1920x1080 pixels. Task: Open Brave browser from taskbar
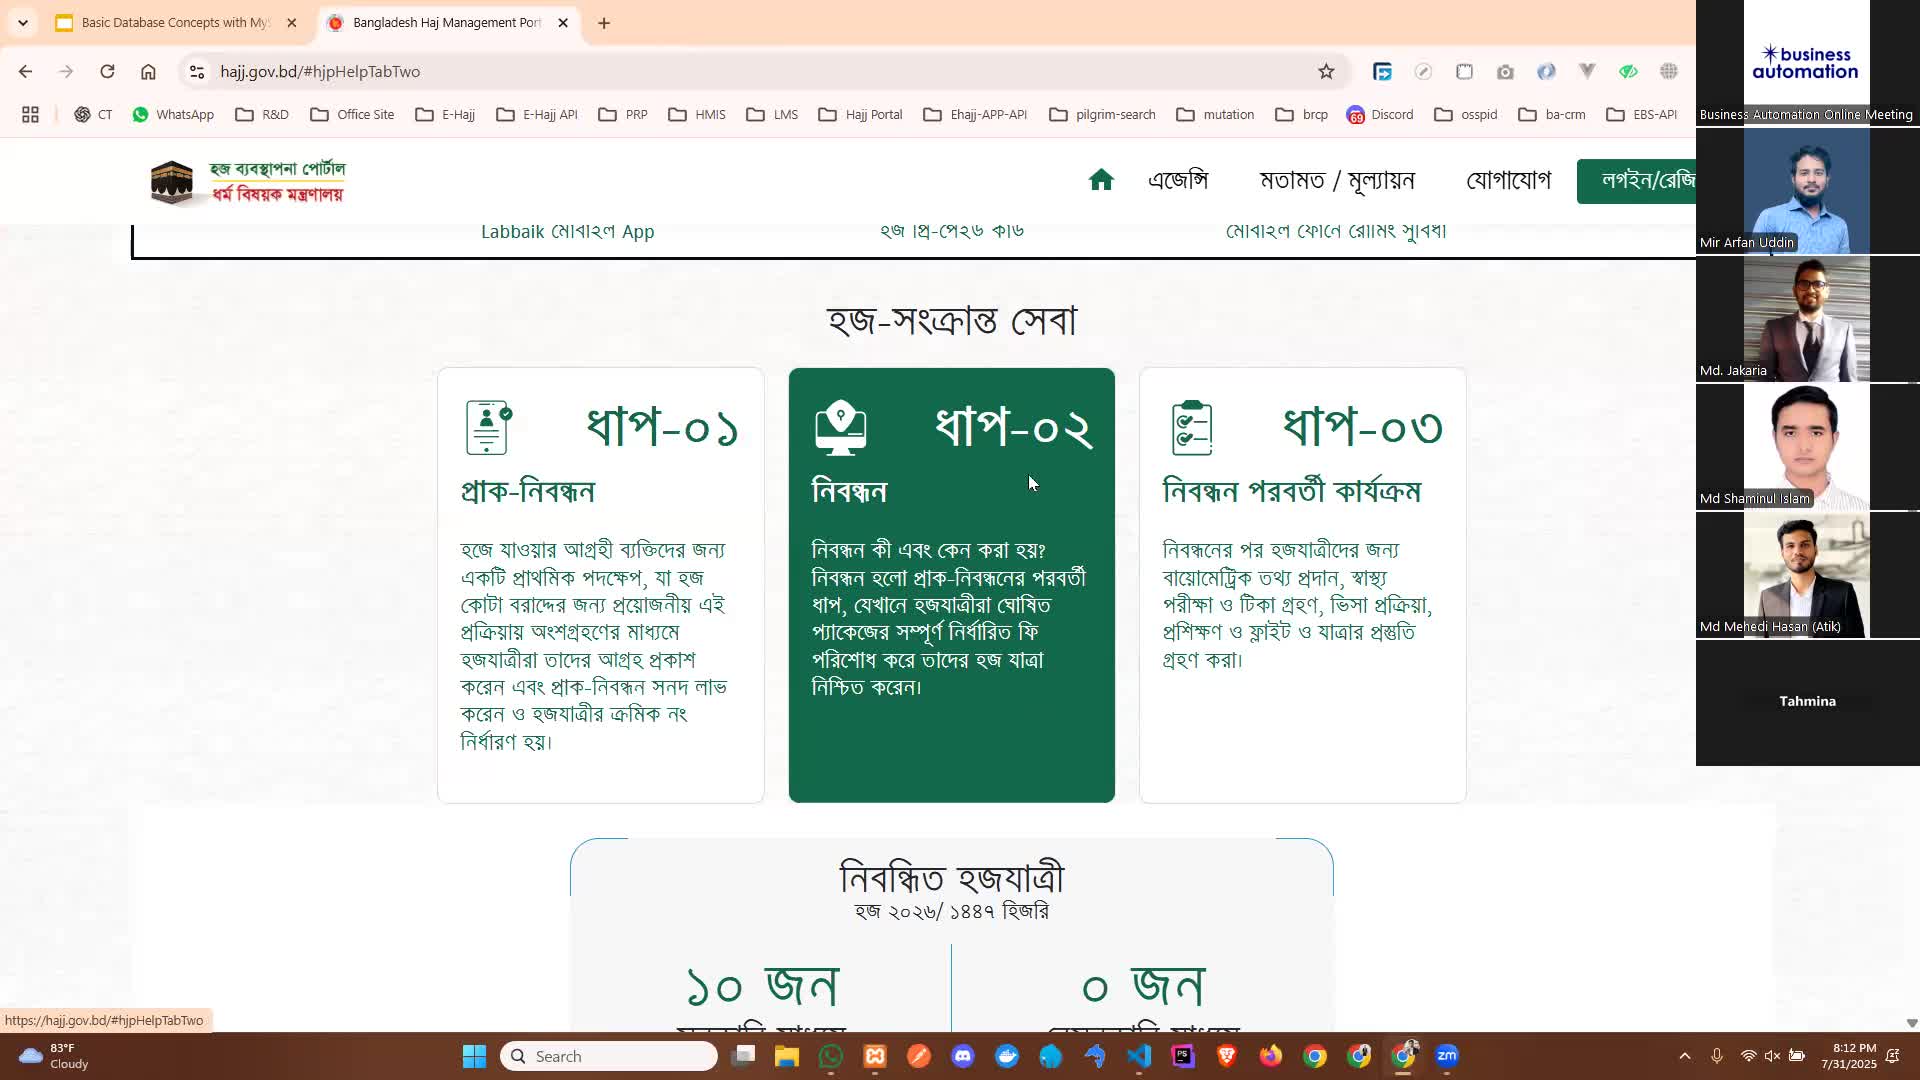1227,1056
